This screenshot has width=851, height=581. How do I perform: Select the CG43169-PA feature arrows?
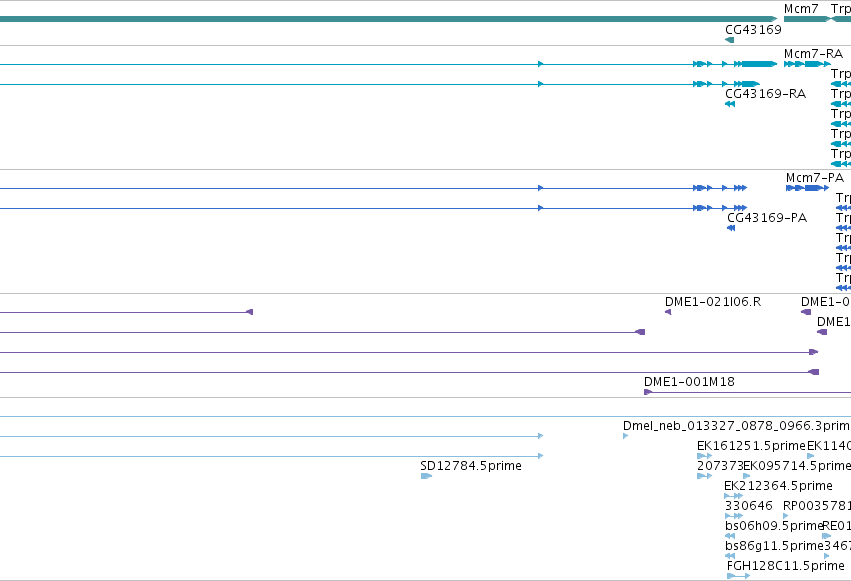[x=731, y=228]
